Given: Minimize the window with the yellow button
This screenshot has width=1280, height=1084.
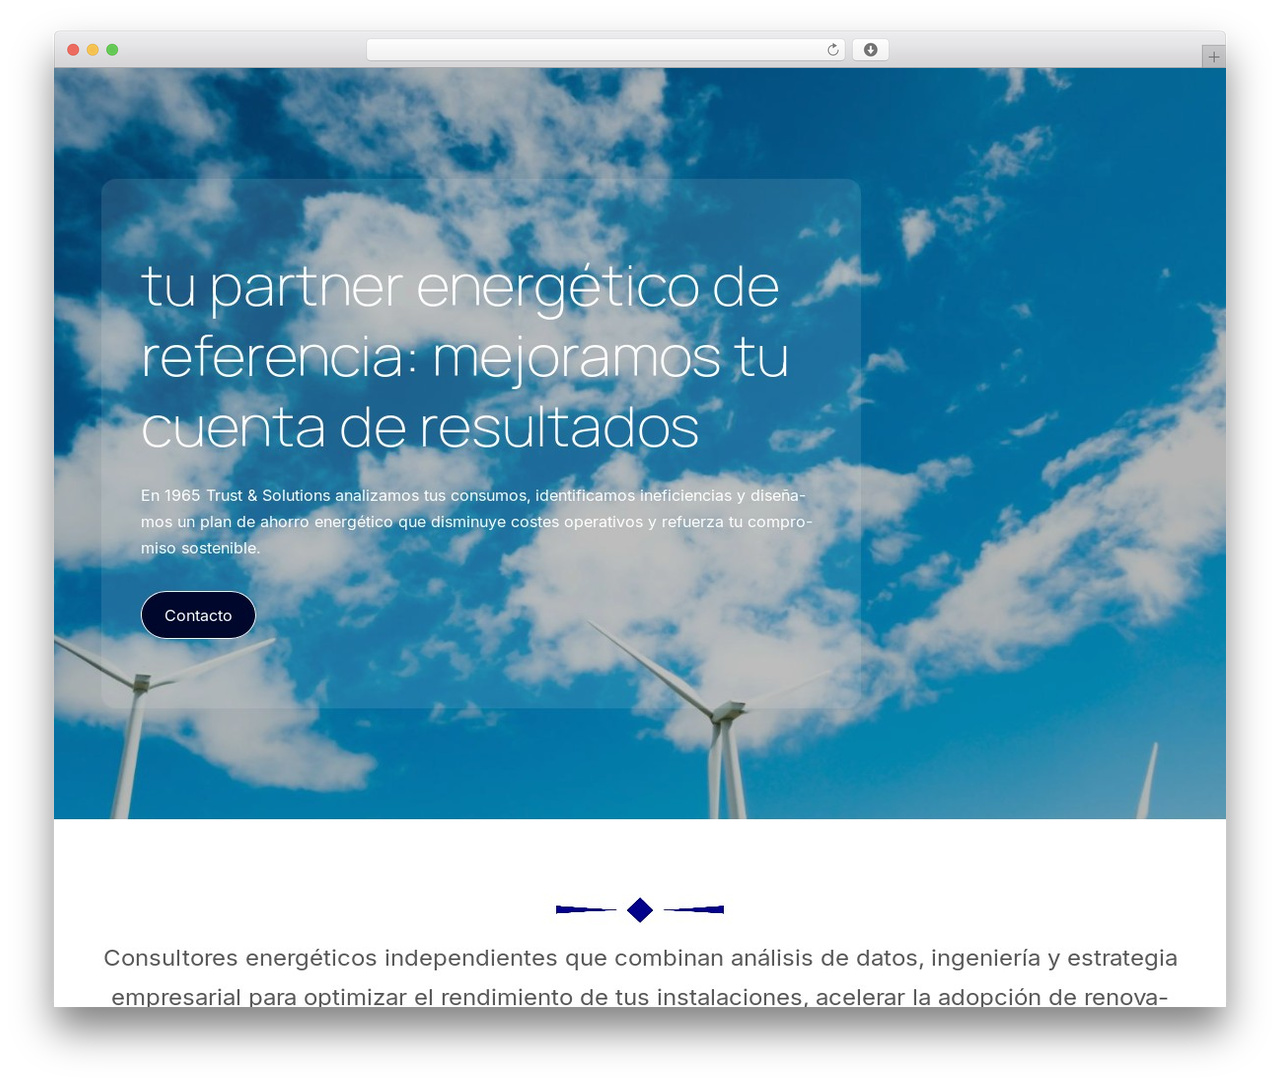Looking at the screenshot, I should pos(92,50).
